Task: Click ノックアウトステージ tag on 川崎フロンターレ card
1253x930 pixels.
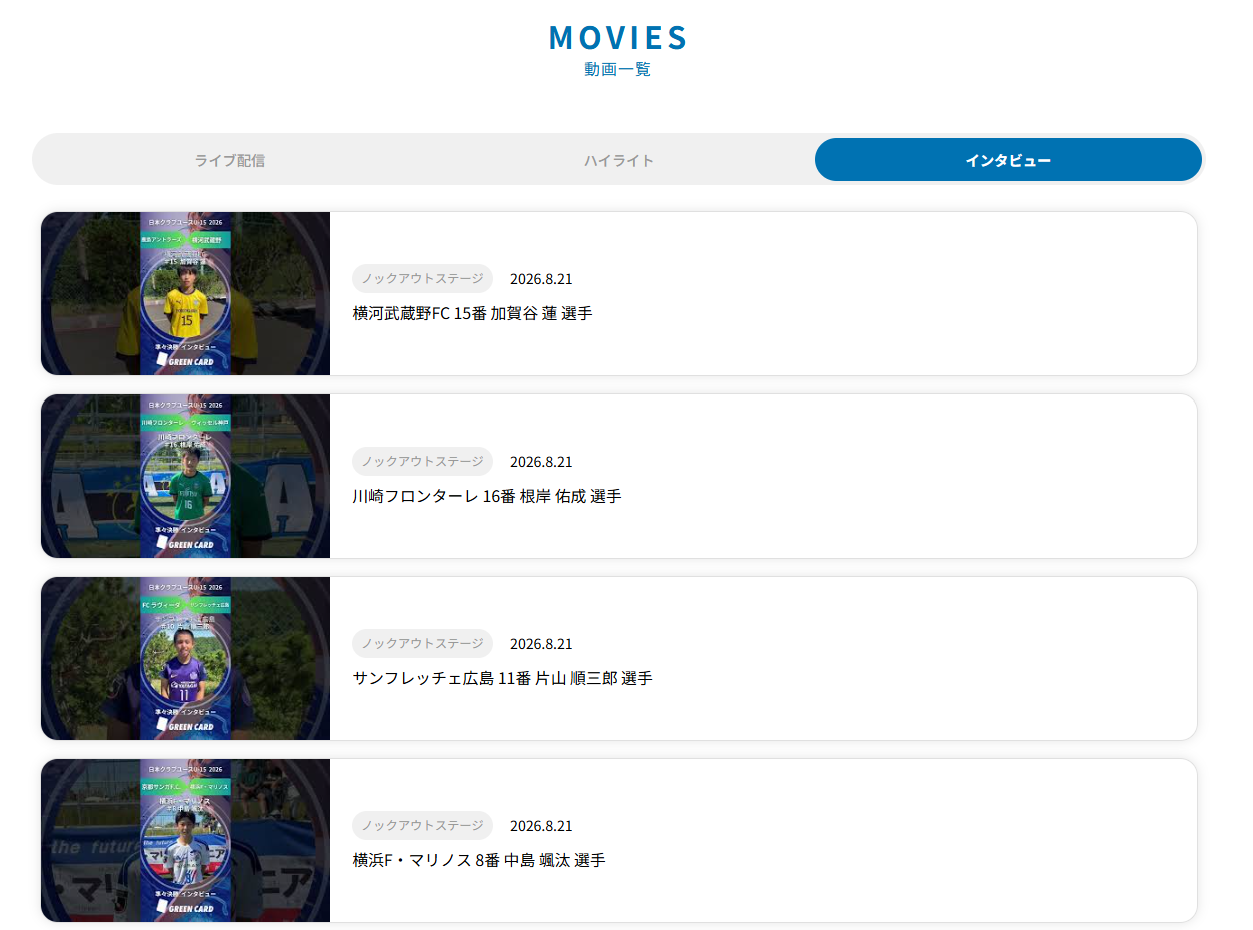Action: 422,461
